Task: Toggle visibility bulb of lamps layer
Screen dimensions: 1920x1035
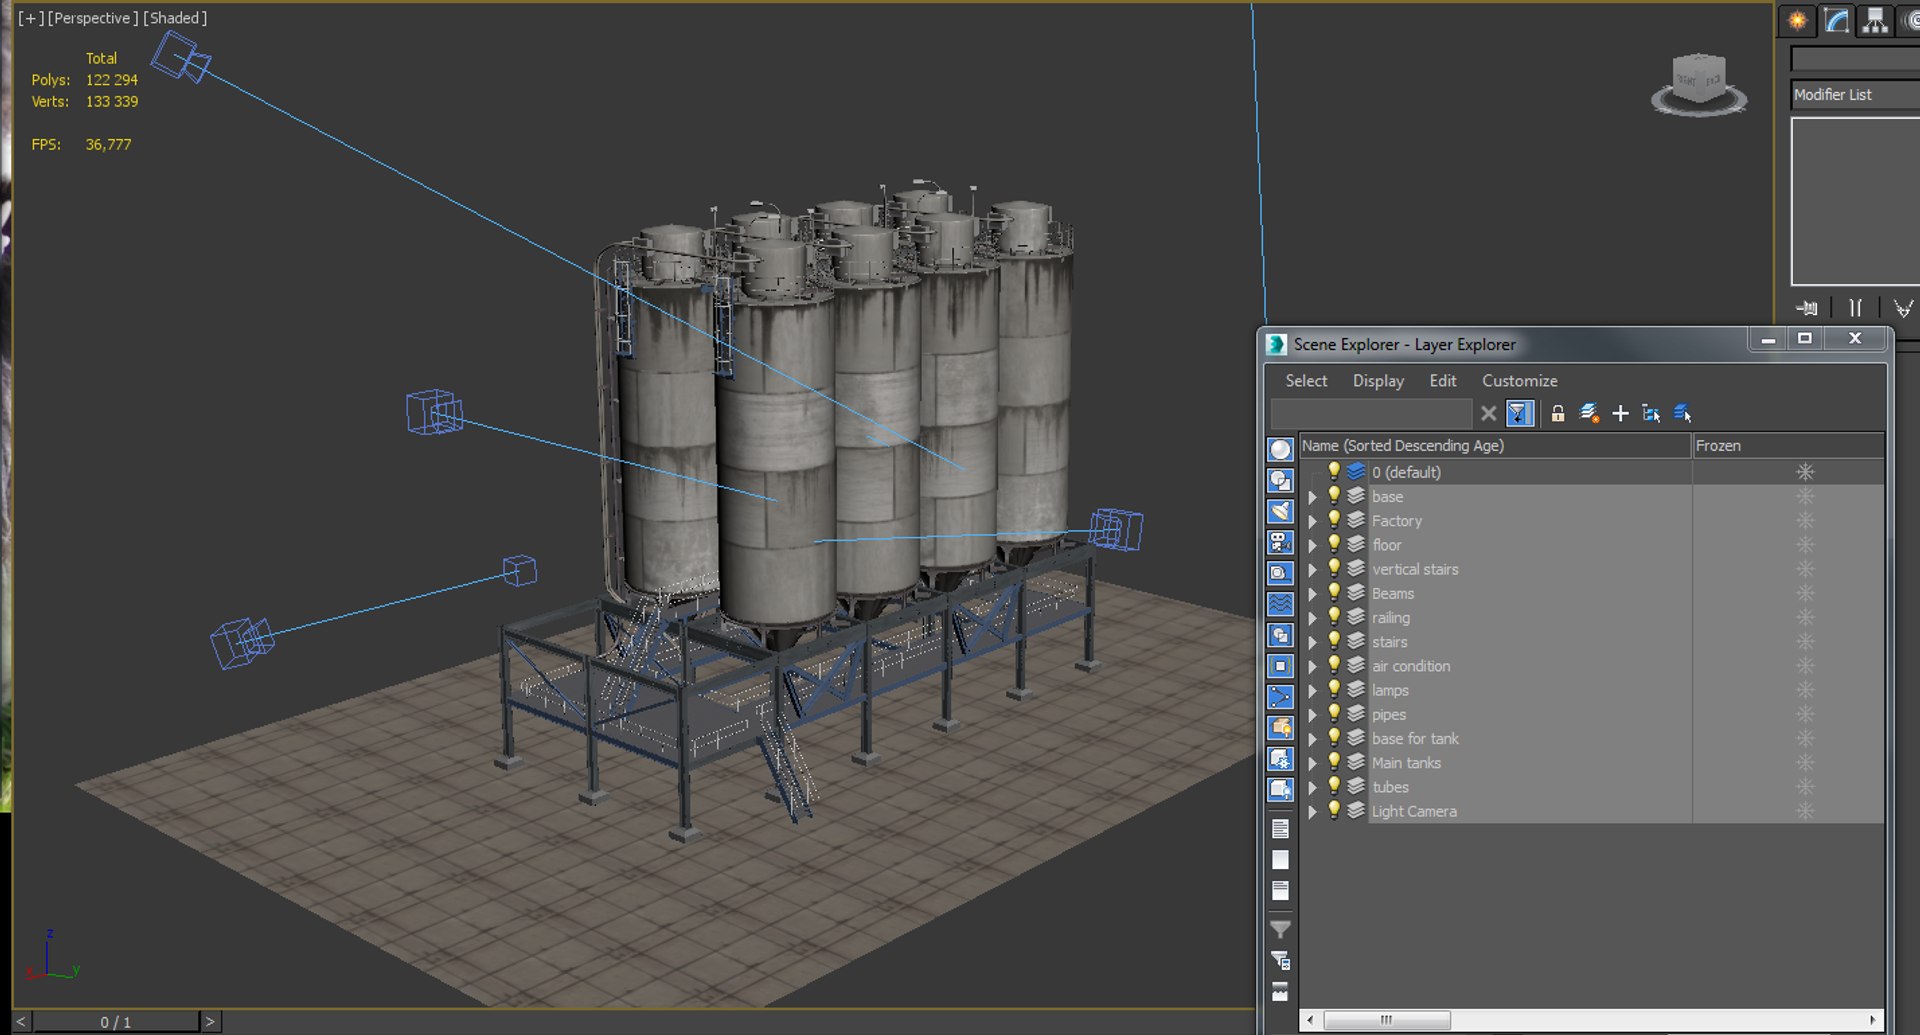Action: 1333,690
